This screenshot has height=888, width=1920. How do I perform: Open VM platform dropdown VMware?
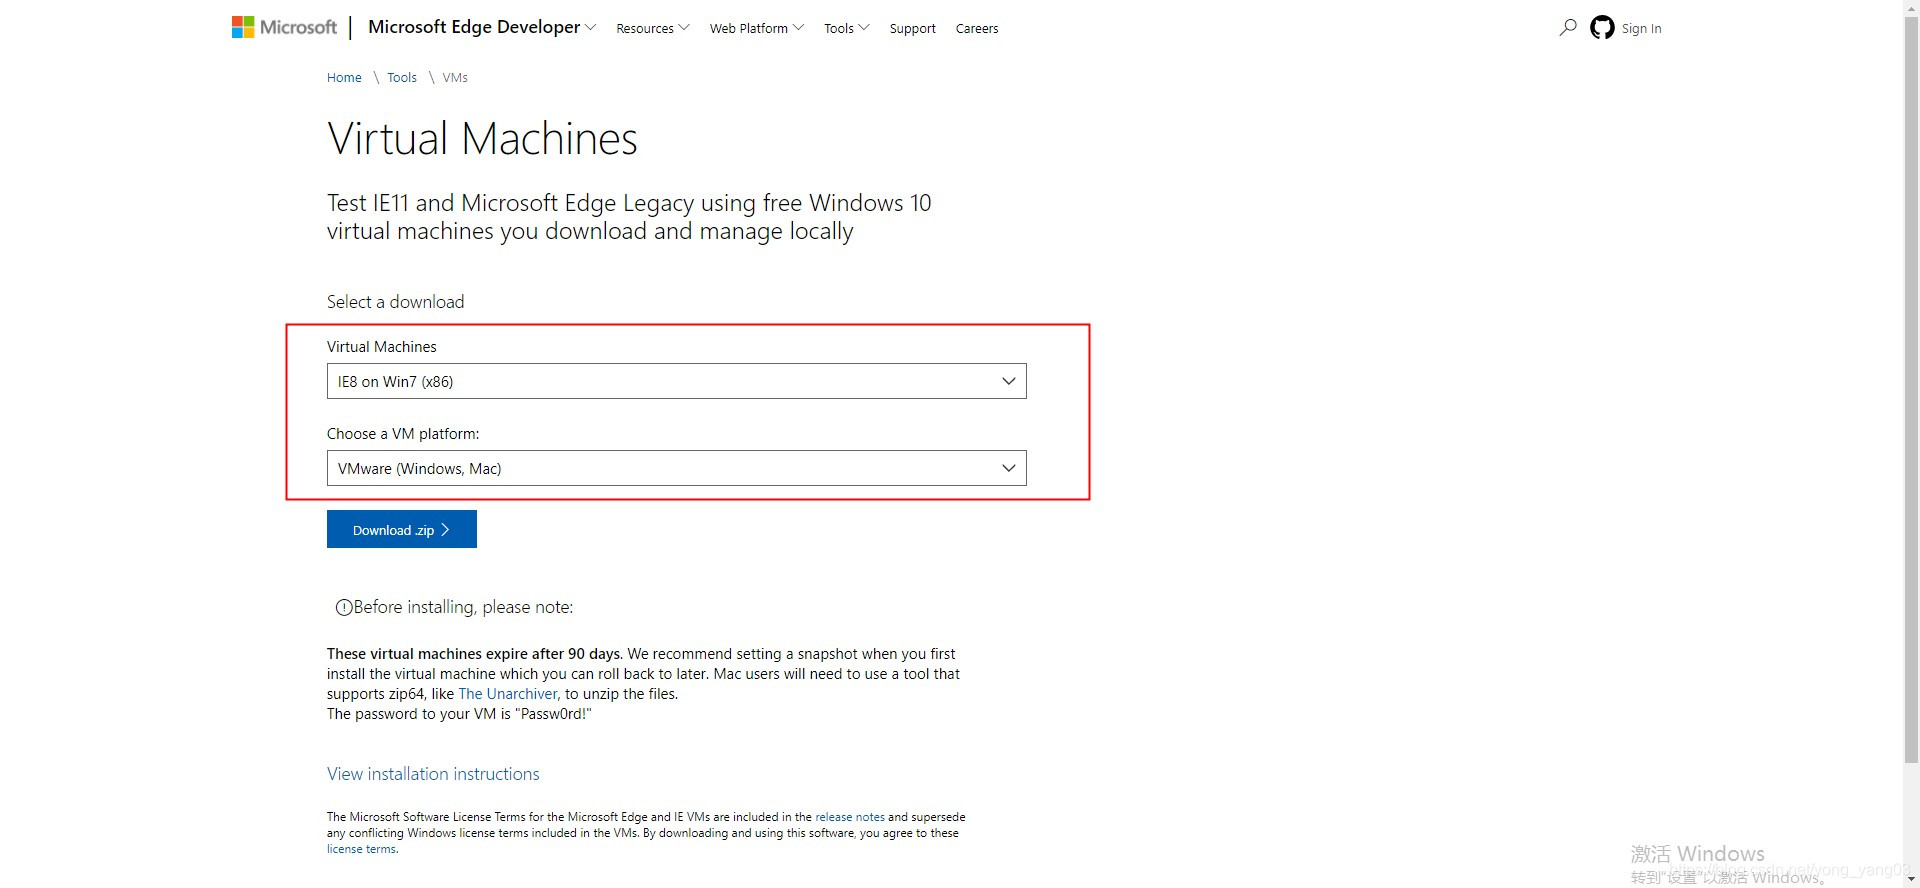pos(676,468)
